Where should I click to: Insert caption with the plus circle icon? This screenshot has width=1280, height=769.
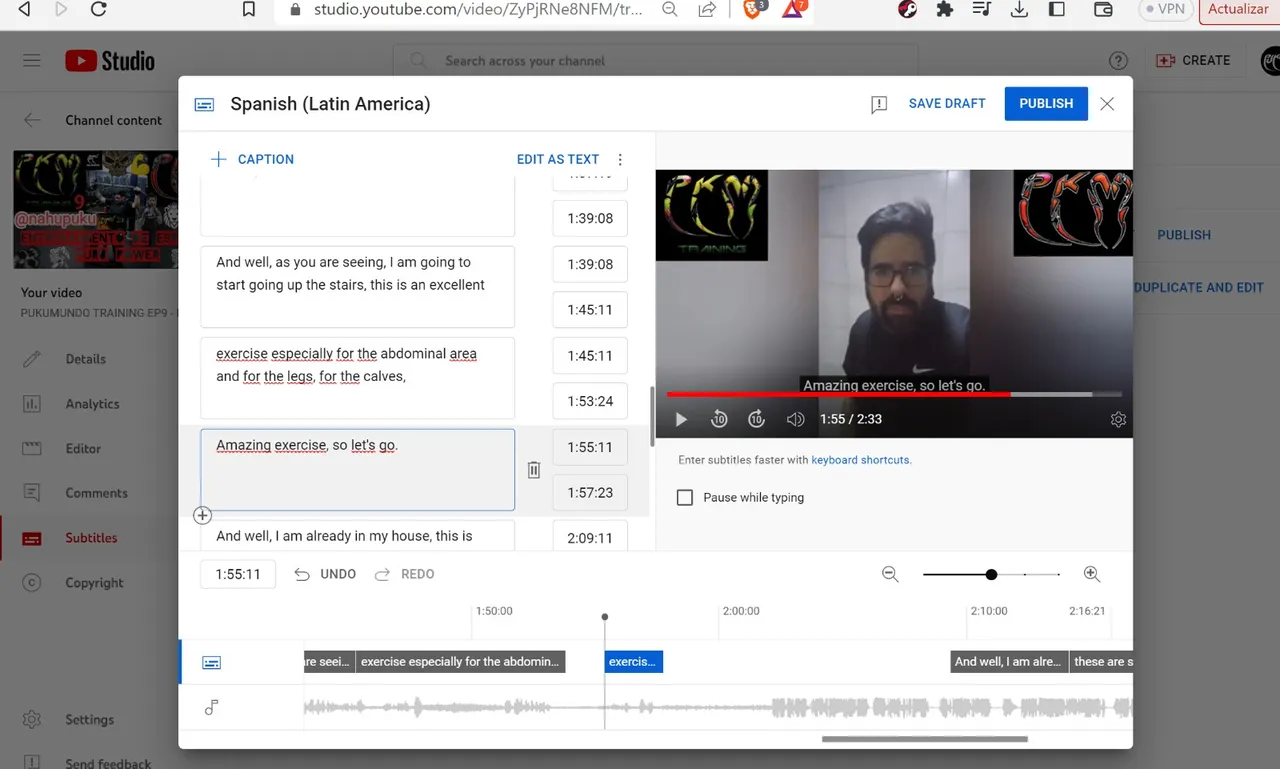pyautogui.click(x=202, y=515)
